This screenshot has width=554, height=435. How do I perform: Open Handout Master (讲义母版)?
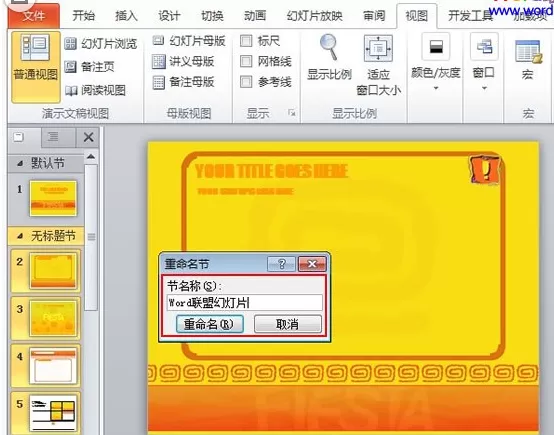tap(183, 61)
